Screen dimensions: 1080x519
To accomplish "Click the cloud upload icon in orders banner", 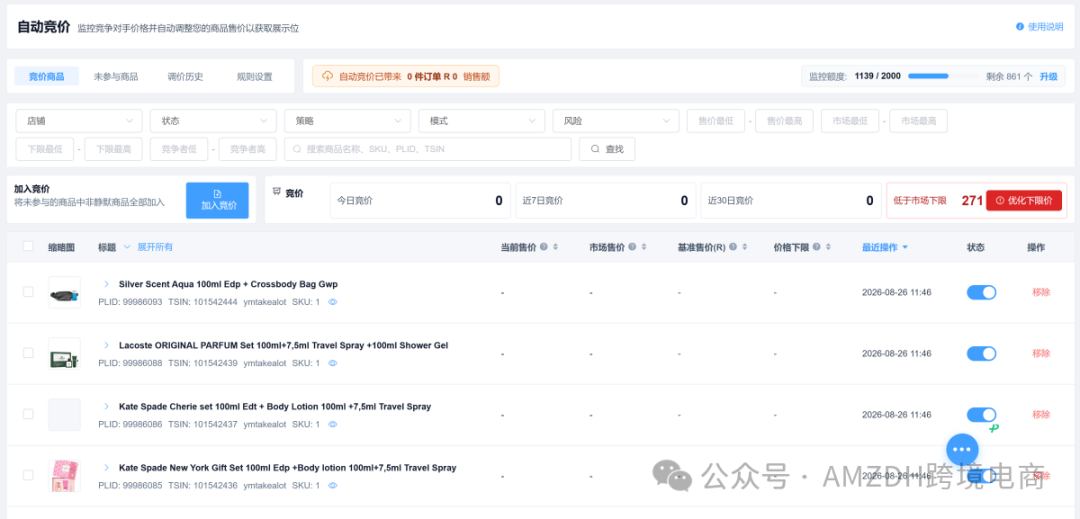I will (327, 76).
